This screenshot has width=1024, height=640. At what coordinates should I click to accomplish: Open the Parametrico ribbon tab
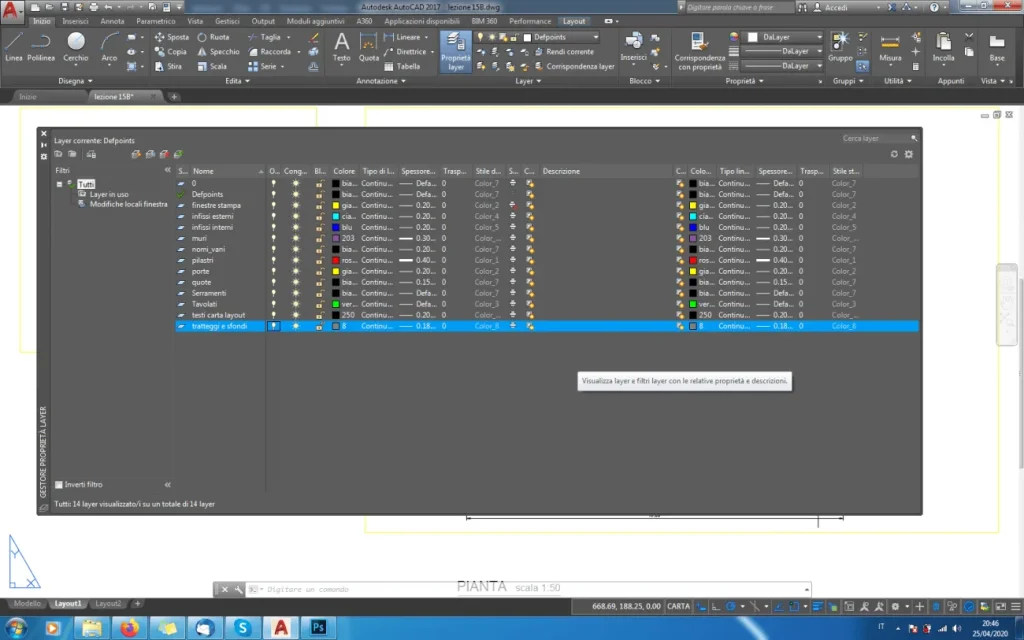point(155,21)
